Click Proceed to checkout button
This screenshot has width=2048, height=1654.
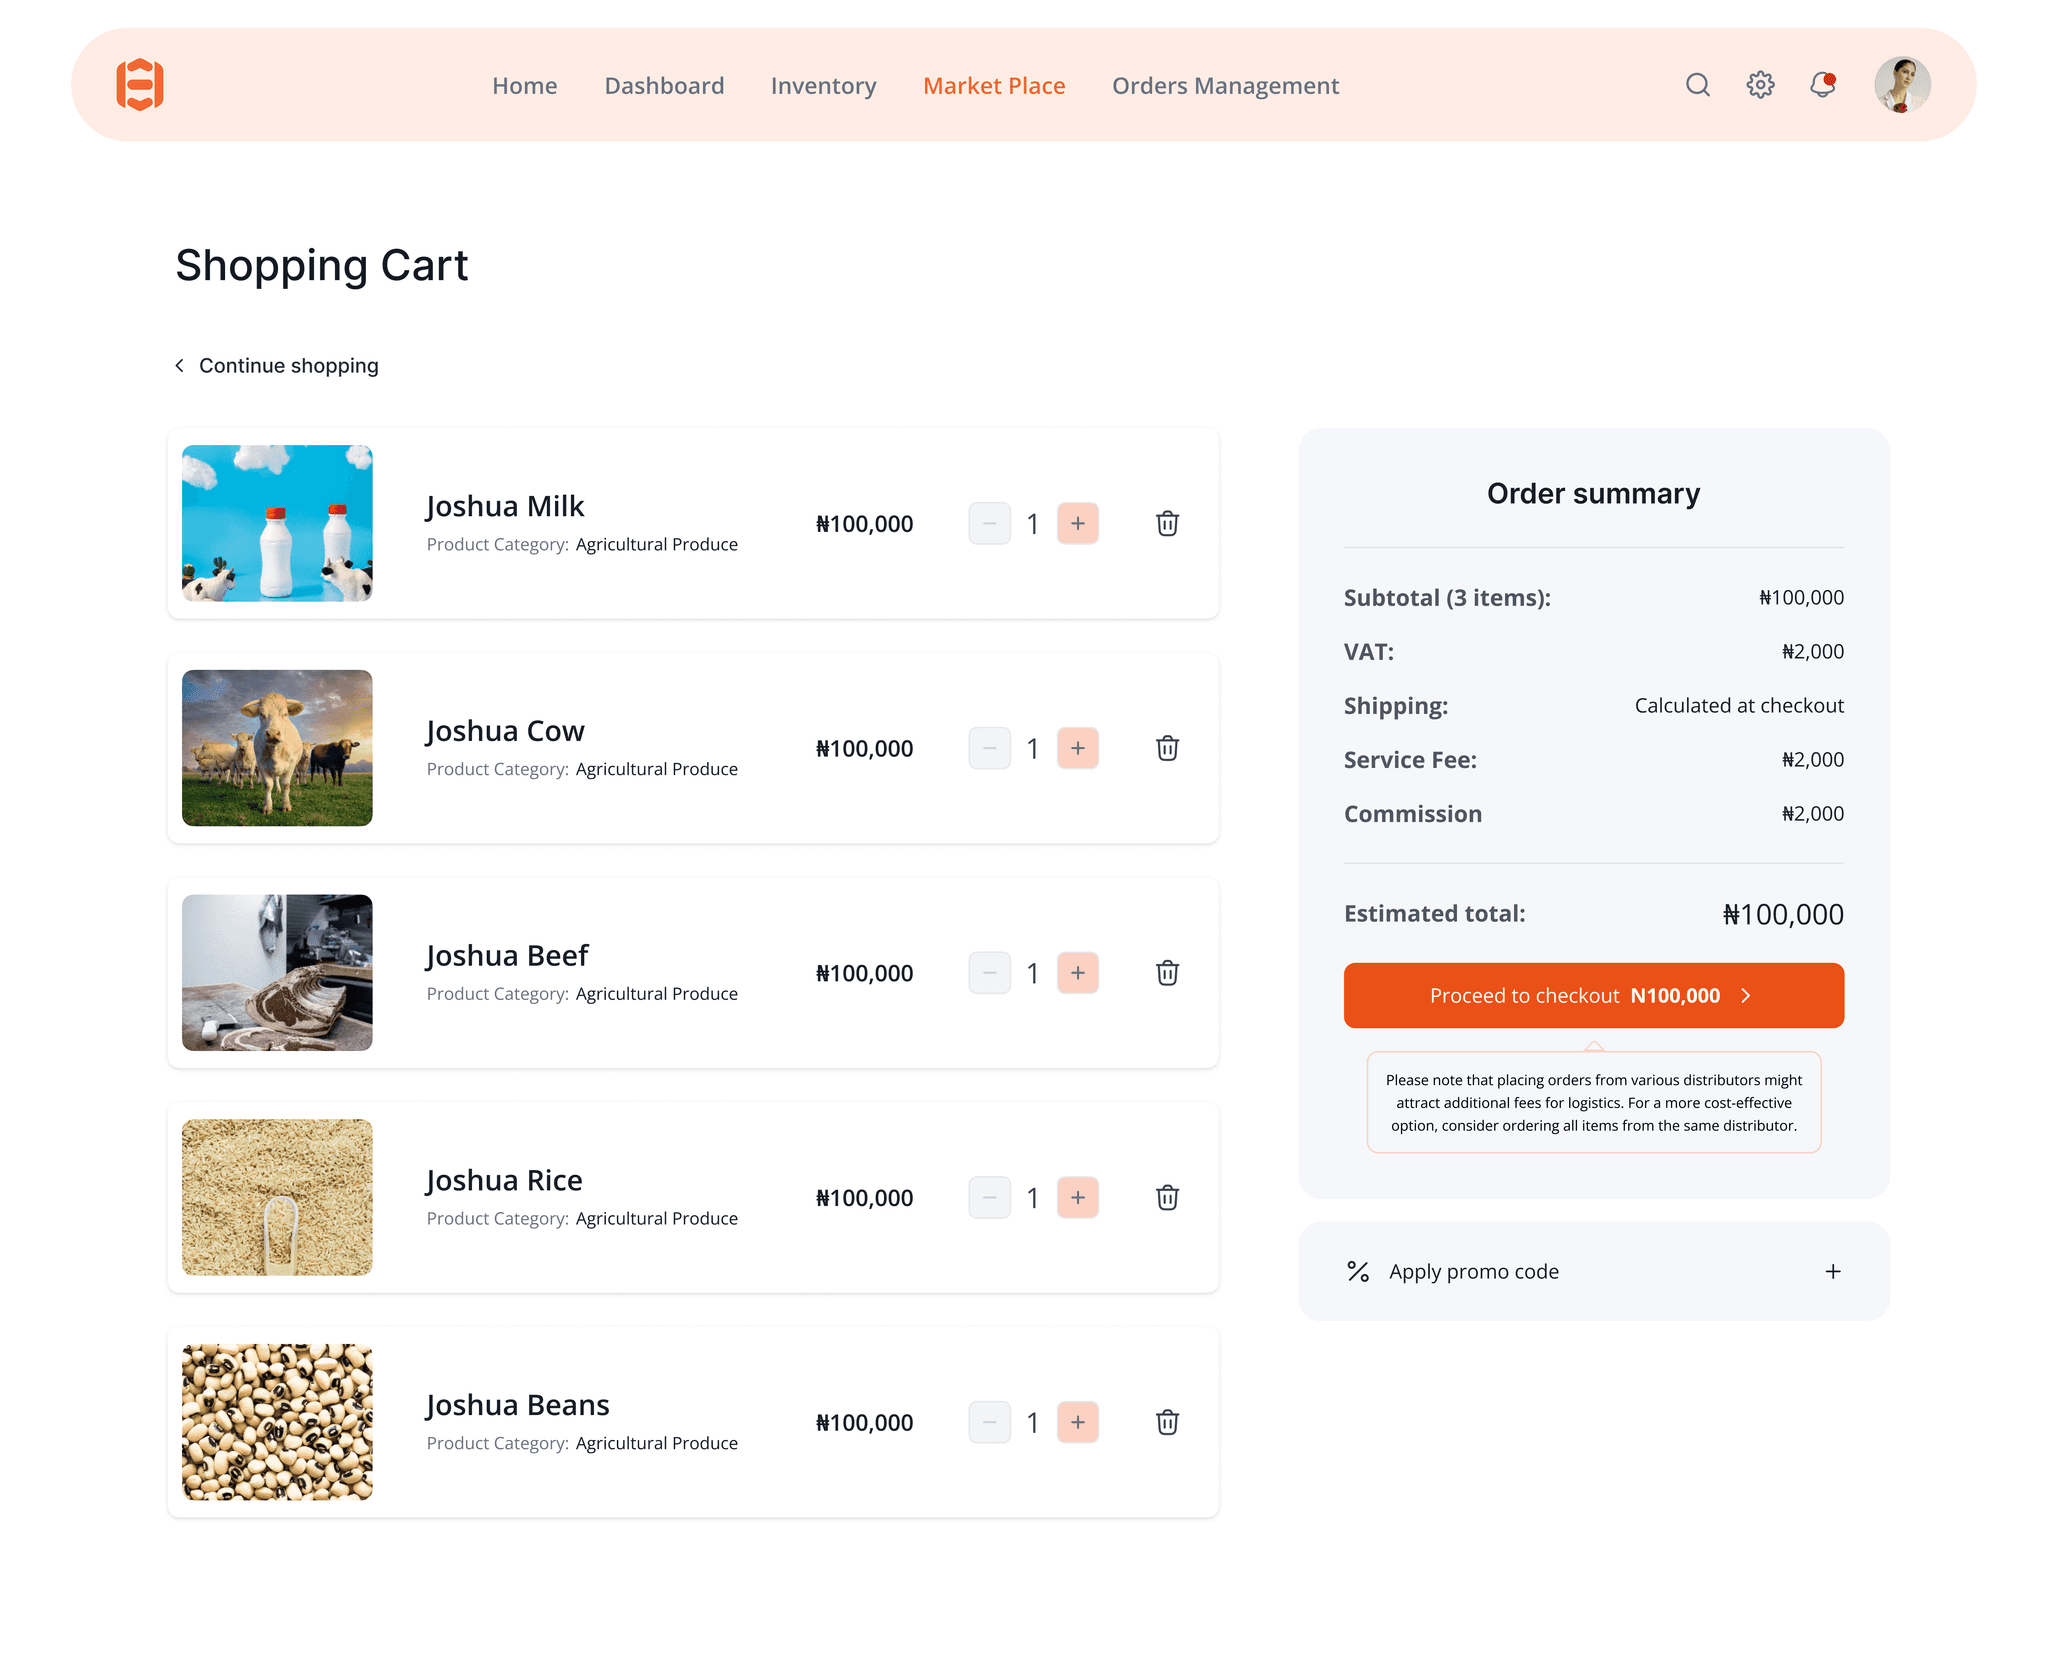[x=1593, y=996]
